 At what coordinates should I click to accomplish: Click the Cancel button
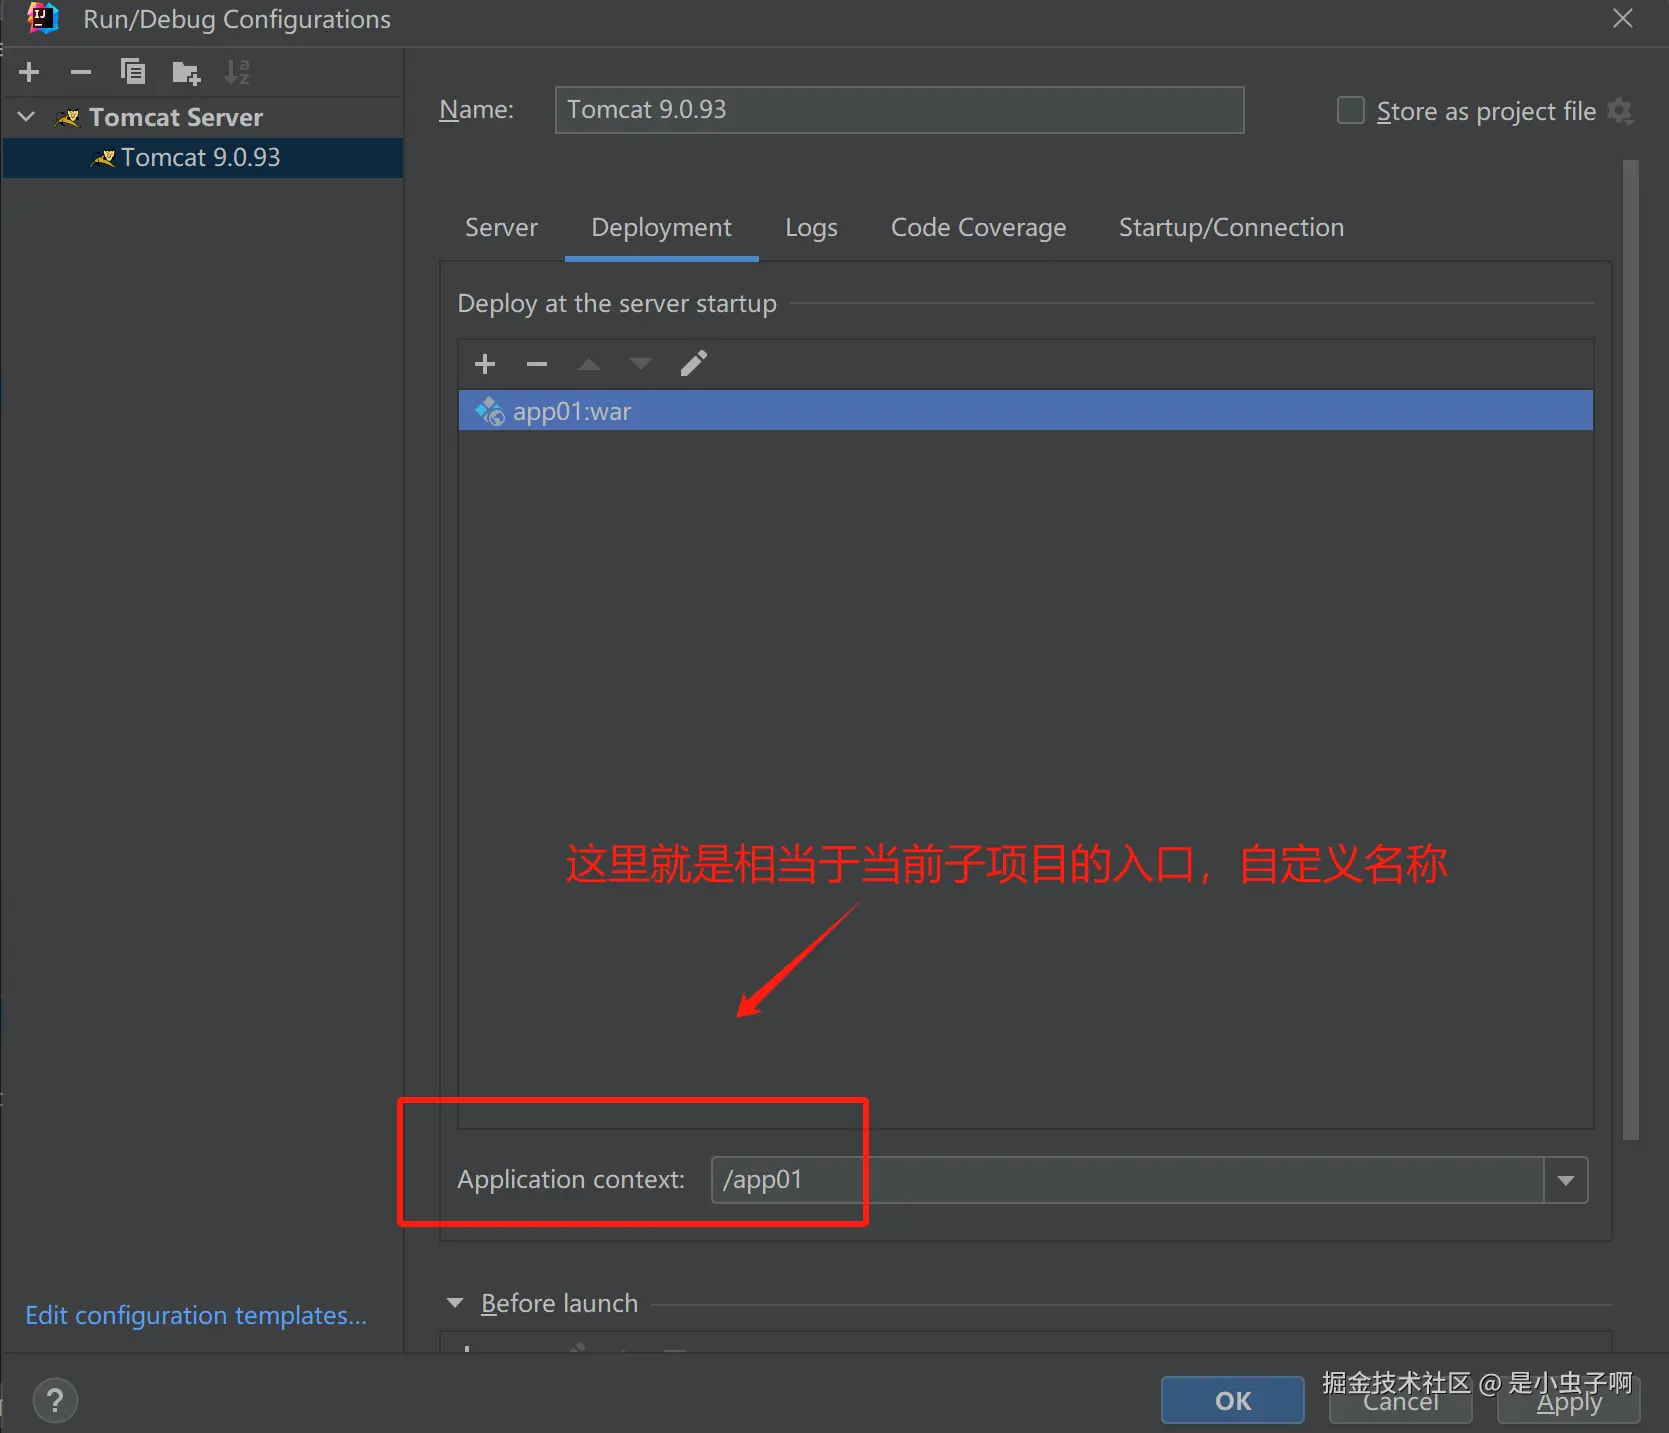(1400, 1402)
